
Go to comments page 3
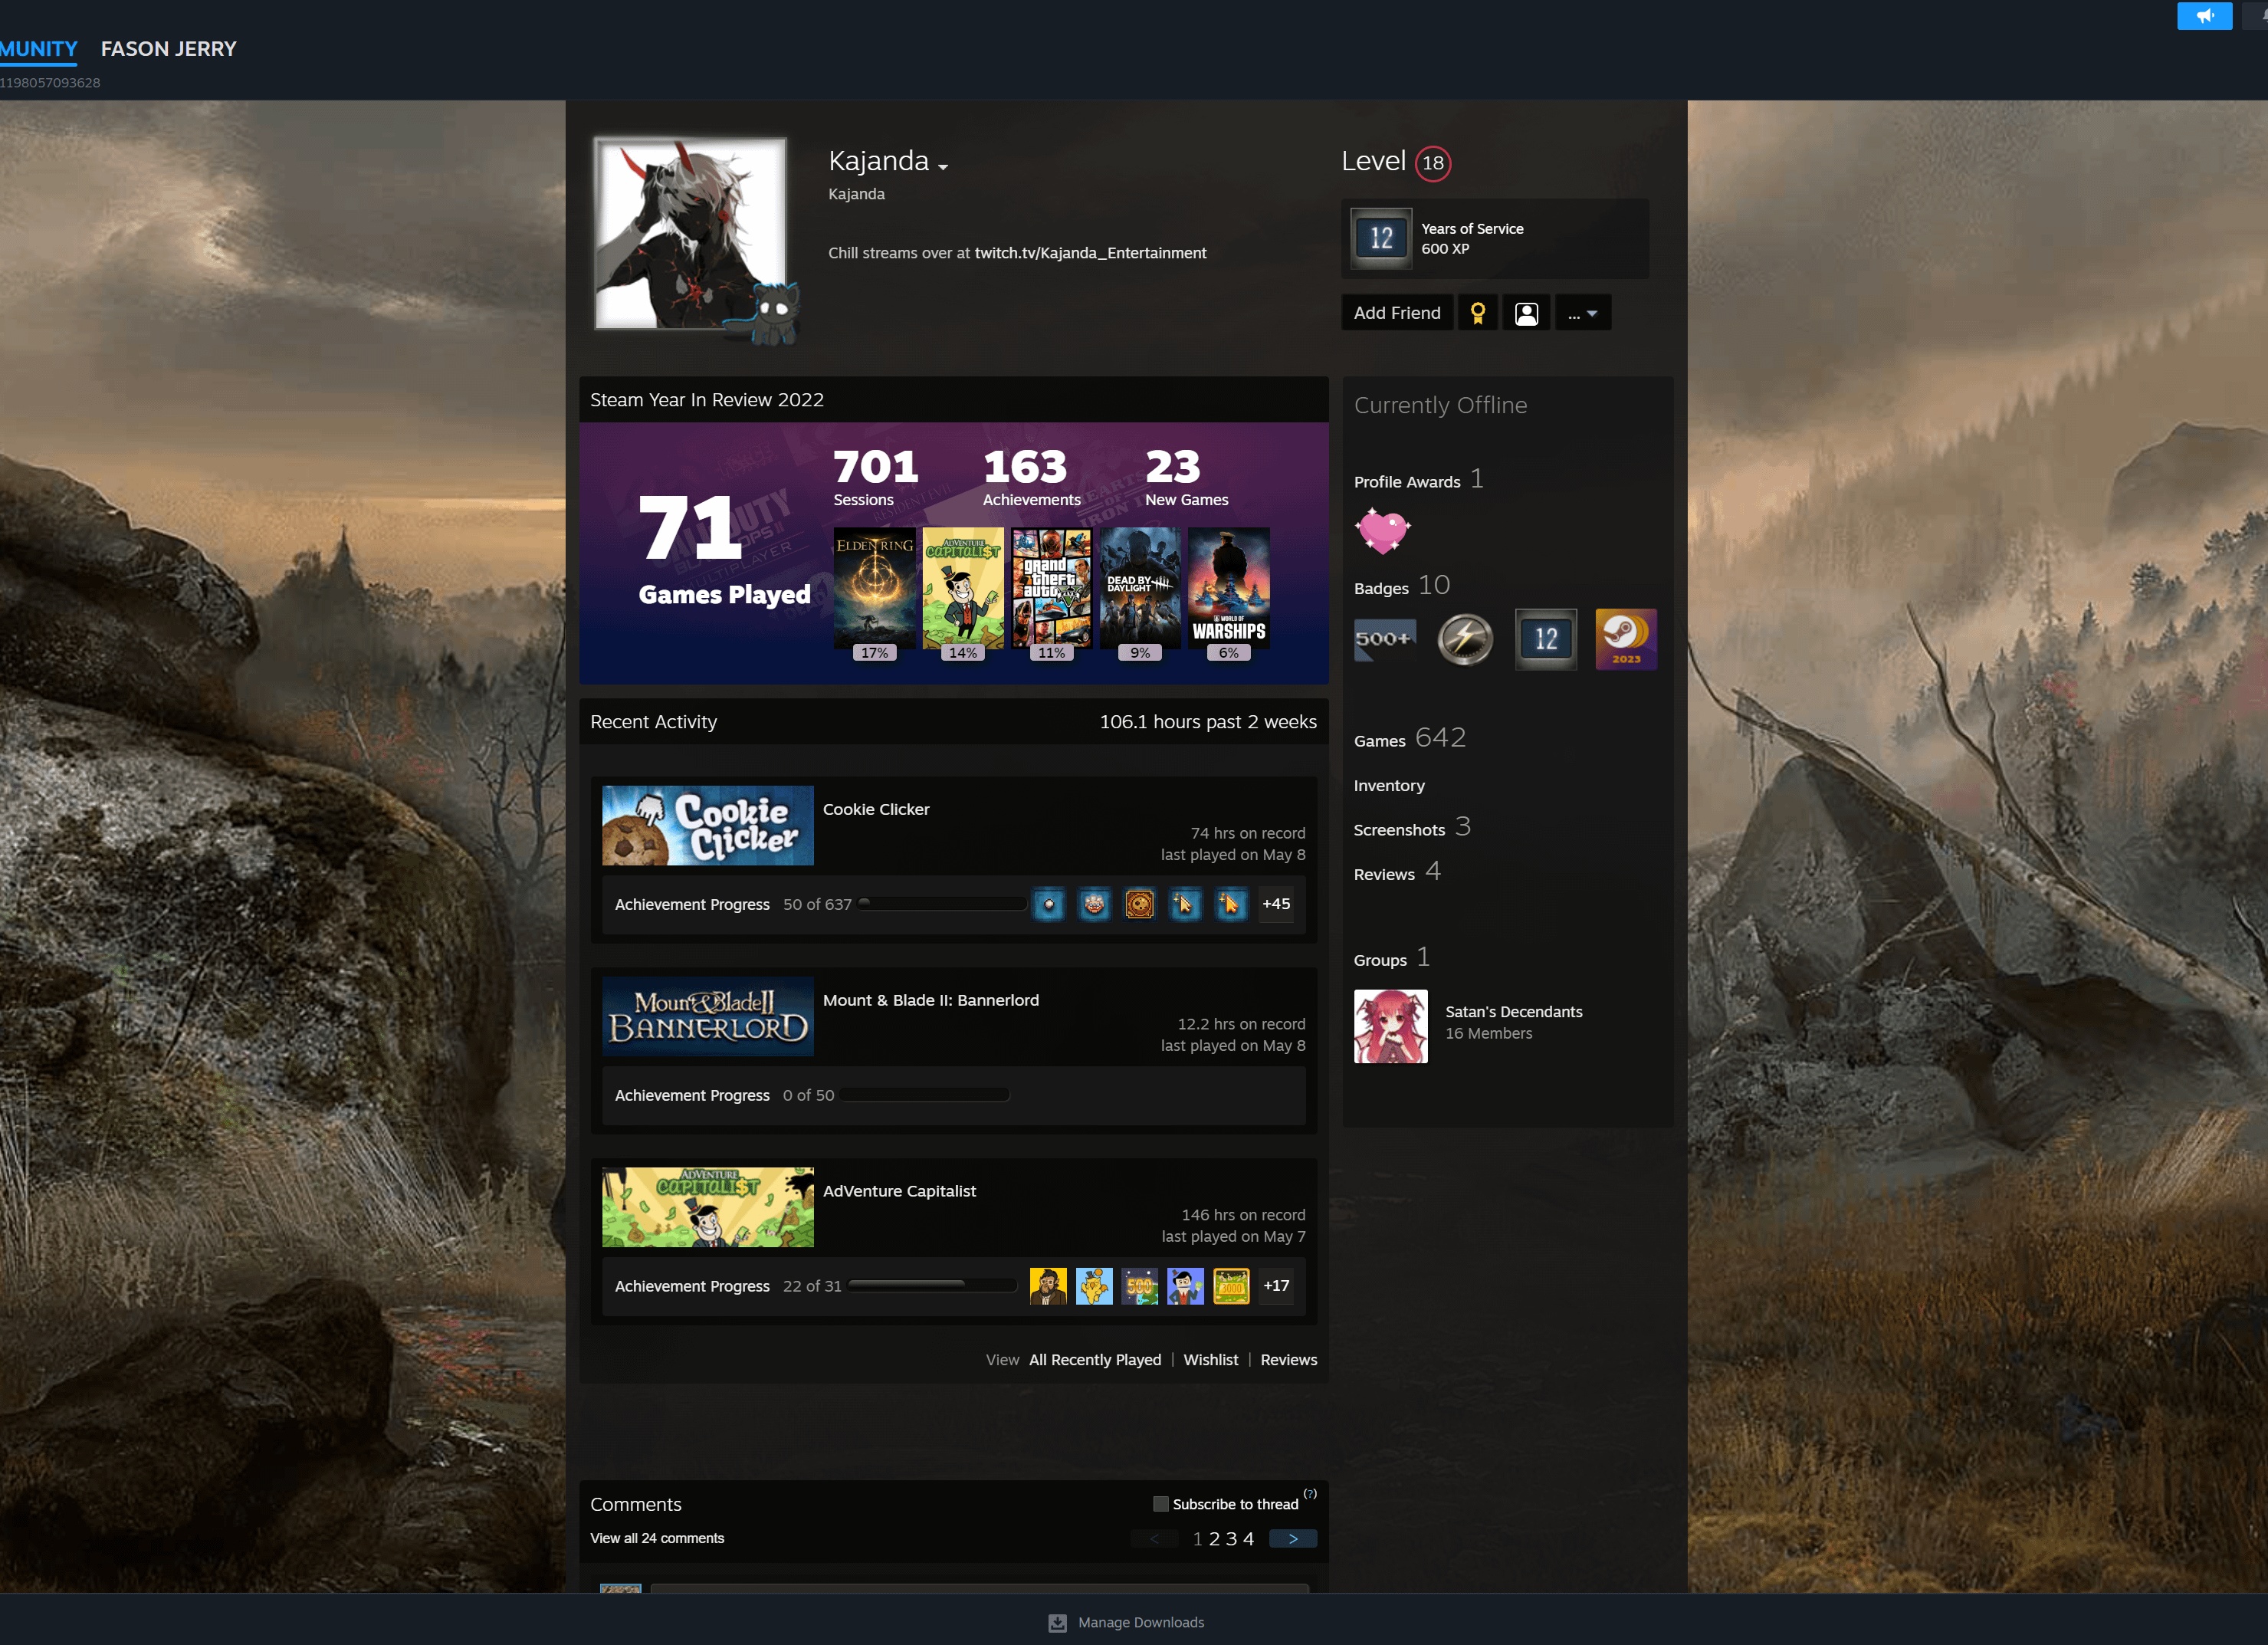click(1231, 1539)
